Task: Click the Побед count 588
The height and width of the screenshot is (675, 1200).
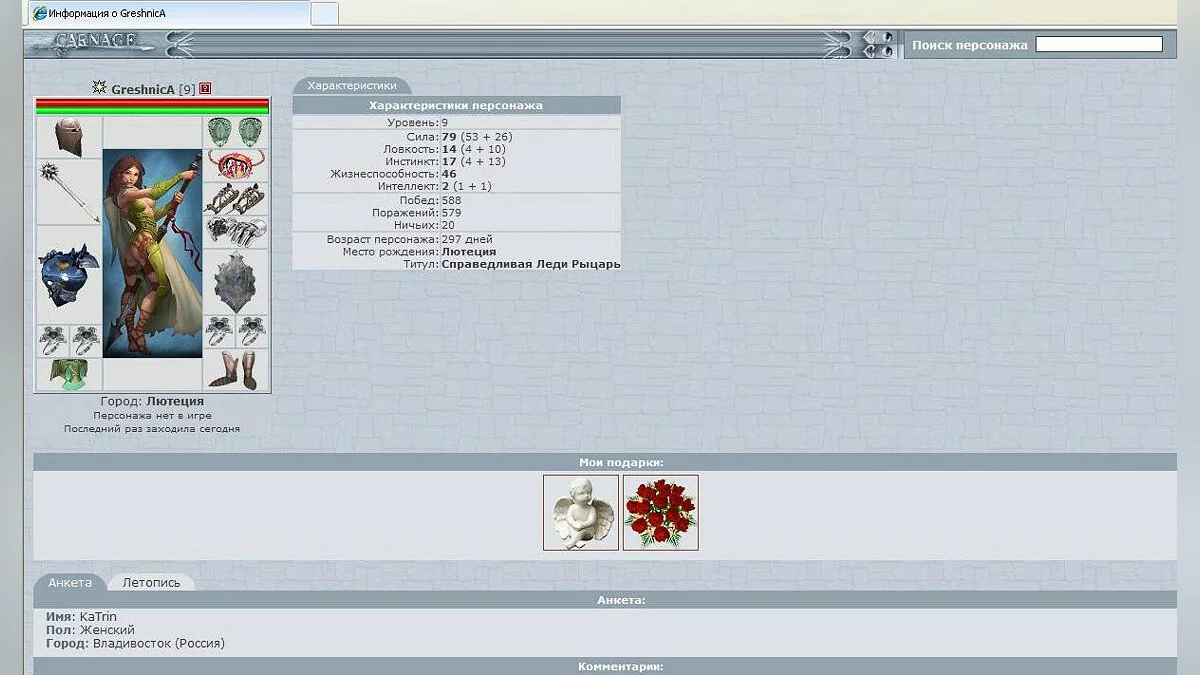Action: tap(451, 200)
